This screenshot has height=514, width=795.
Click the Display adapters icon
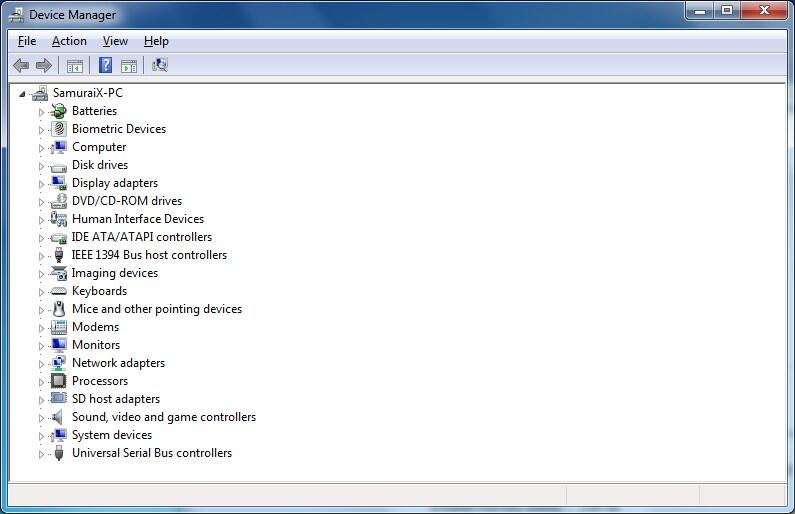[x=59, y=183]
